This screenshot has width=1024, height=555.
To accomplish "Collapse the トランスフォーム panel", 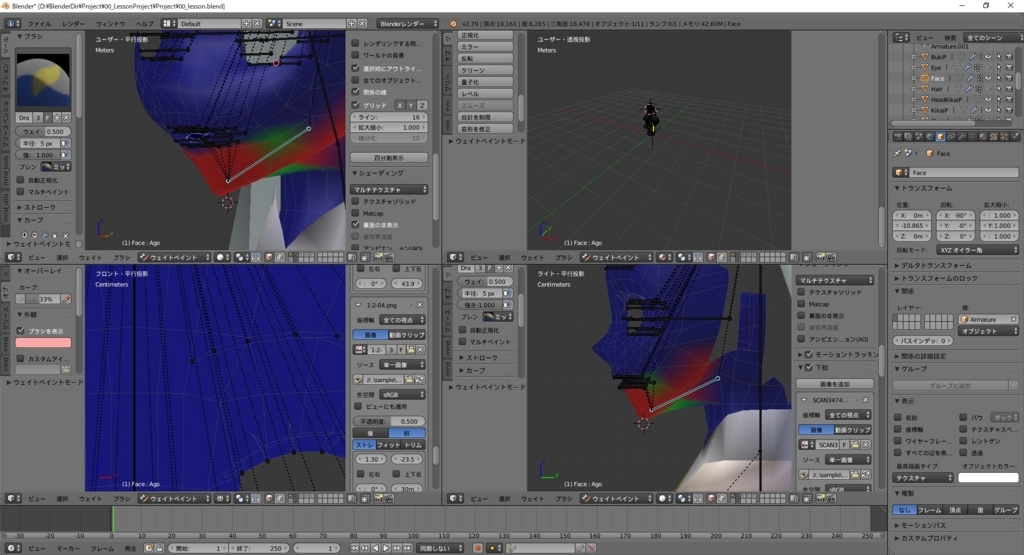I will coord(925,188).
